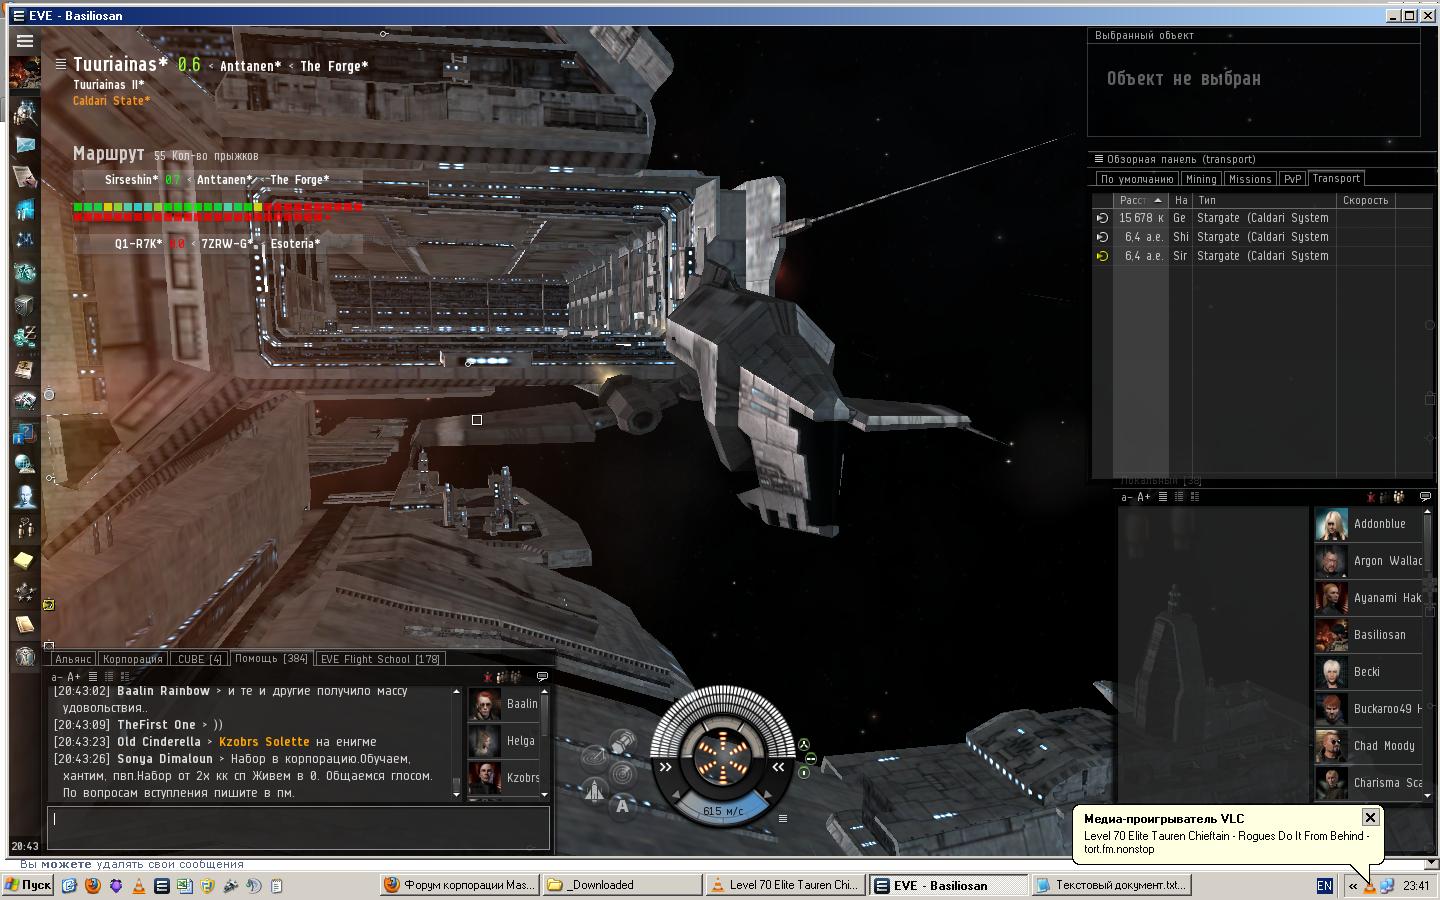The width and height of the screenshot is (1440, 900).
Task: Open the scroll log icon in the sidebar
Action: coord(25,625)
